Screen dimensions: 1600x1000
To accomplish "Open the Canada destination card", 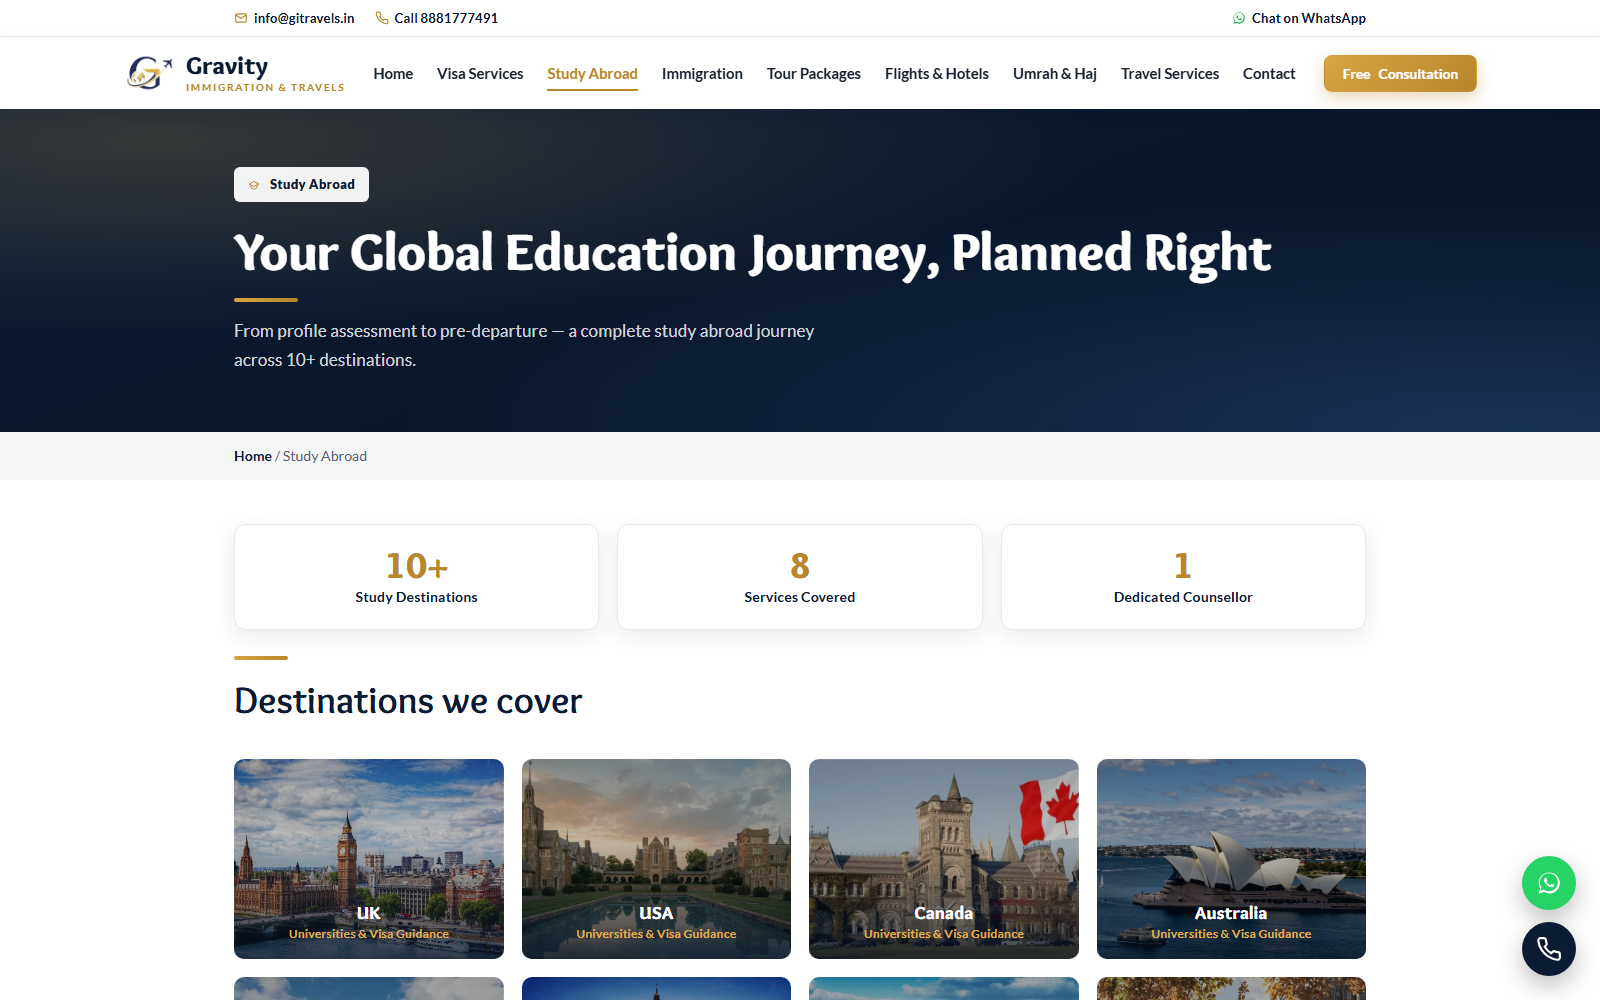I will click(944, 859).
